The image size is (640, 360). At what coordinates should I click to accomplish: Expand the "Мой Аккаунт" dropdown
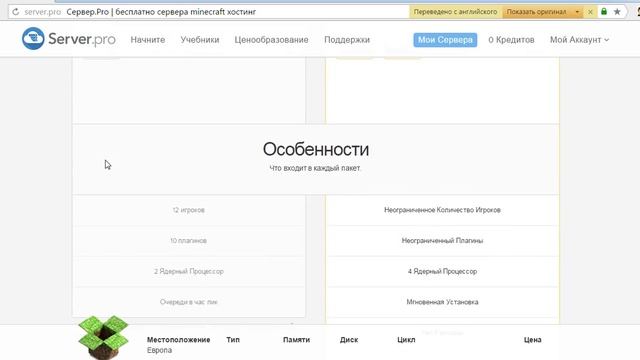click(579, 40)
